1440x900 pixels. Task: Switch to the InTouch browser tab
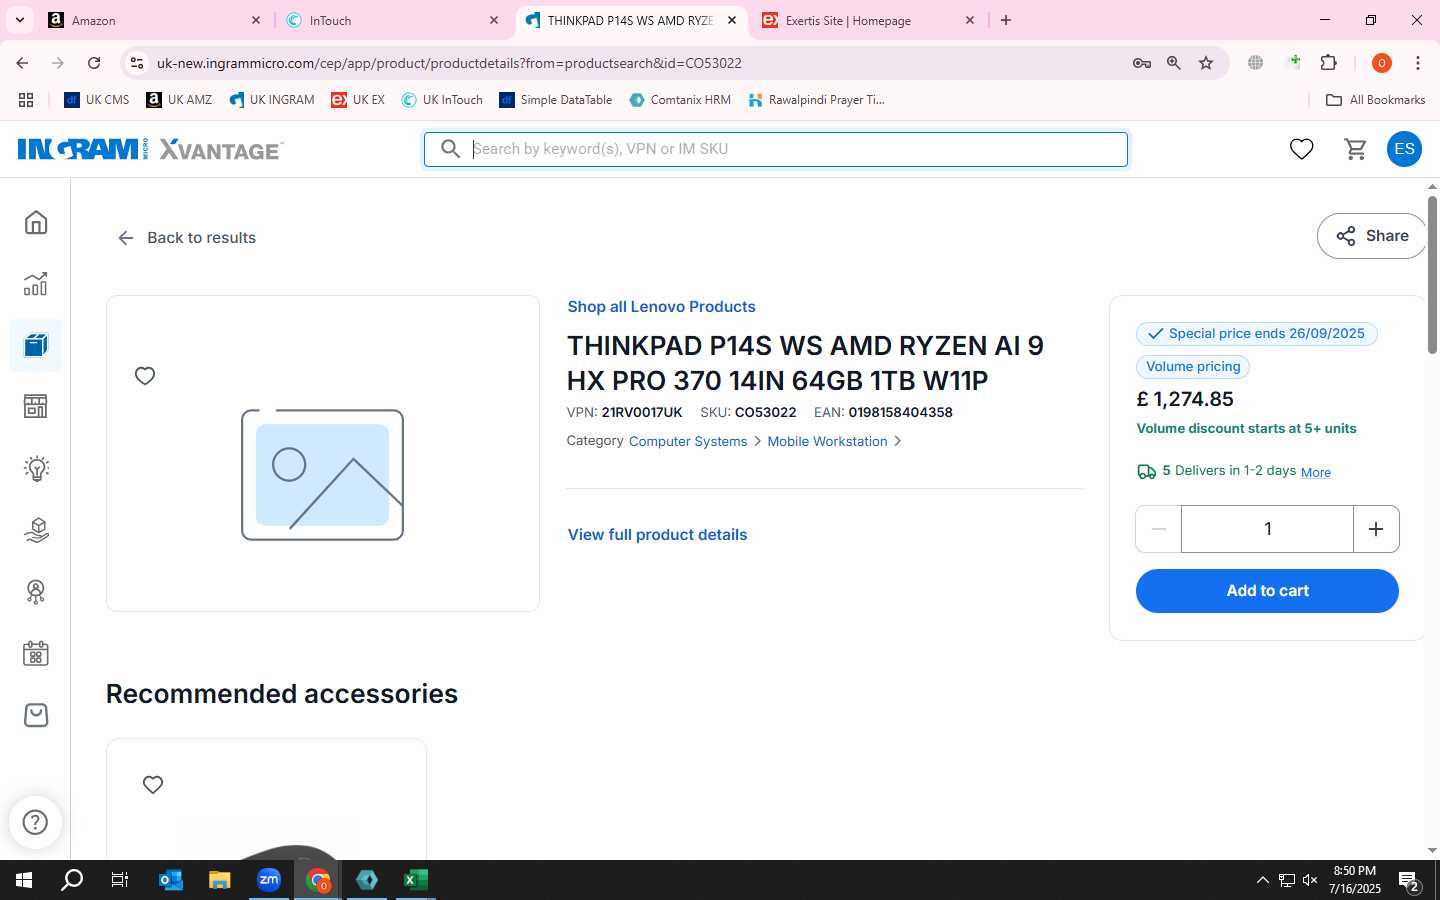tap(393, 20)
